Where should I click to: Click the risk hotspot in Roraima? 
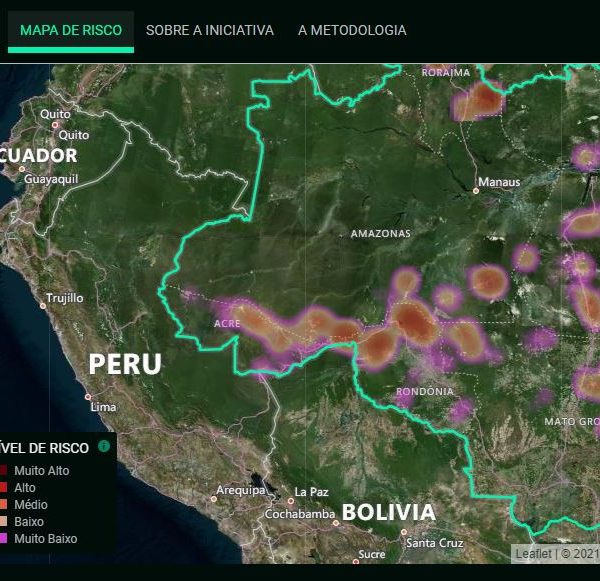point(480,100)
